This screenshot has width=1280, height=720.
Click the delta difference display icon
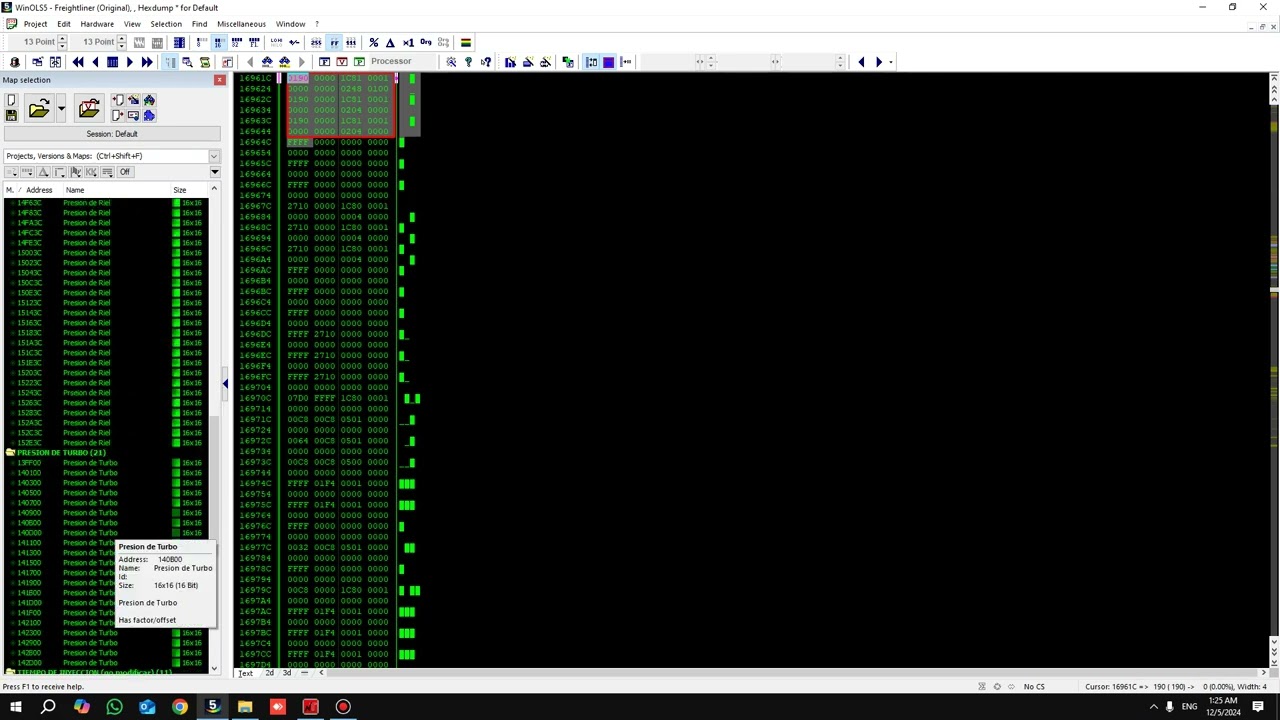pyautogui.click(x=390, y=43)
